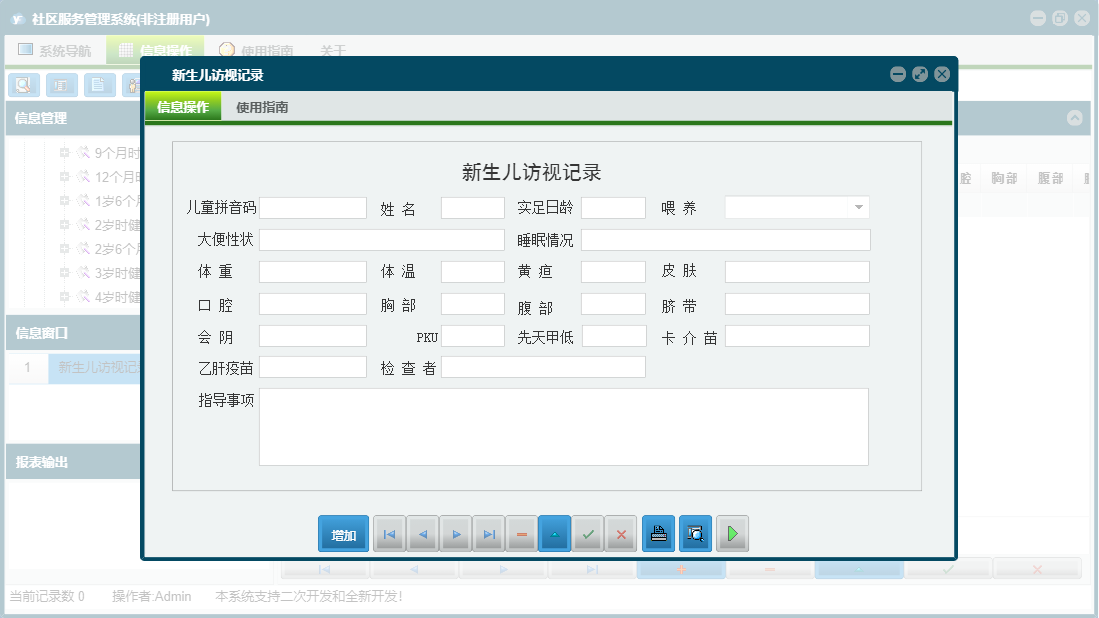This screenshot has width=1099, height=618.
Task: Click the 指导事项 guidance text area
Action: 564,427
